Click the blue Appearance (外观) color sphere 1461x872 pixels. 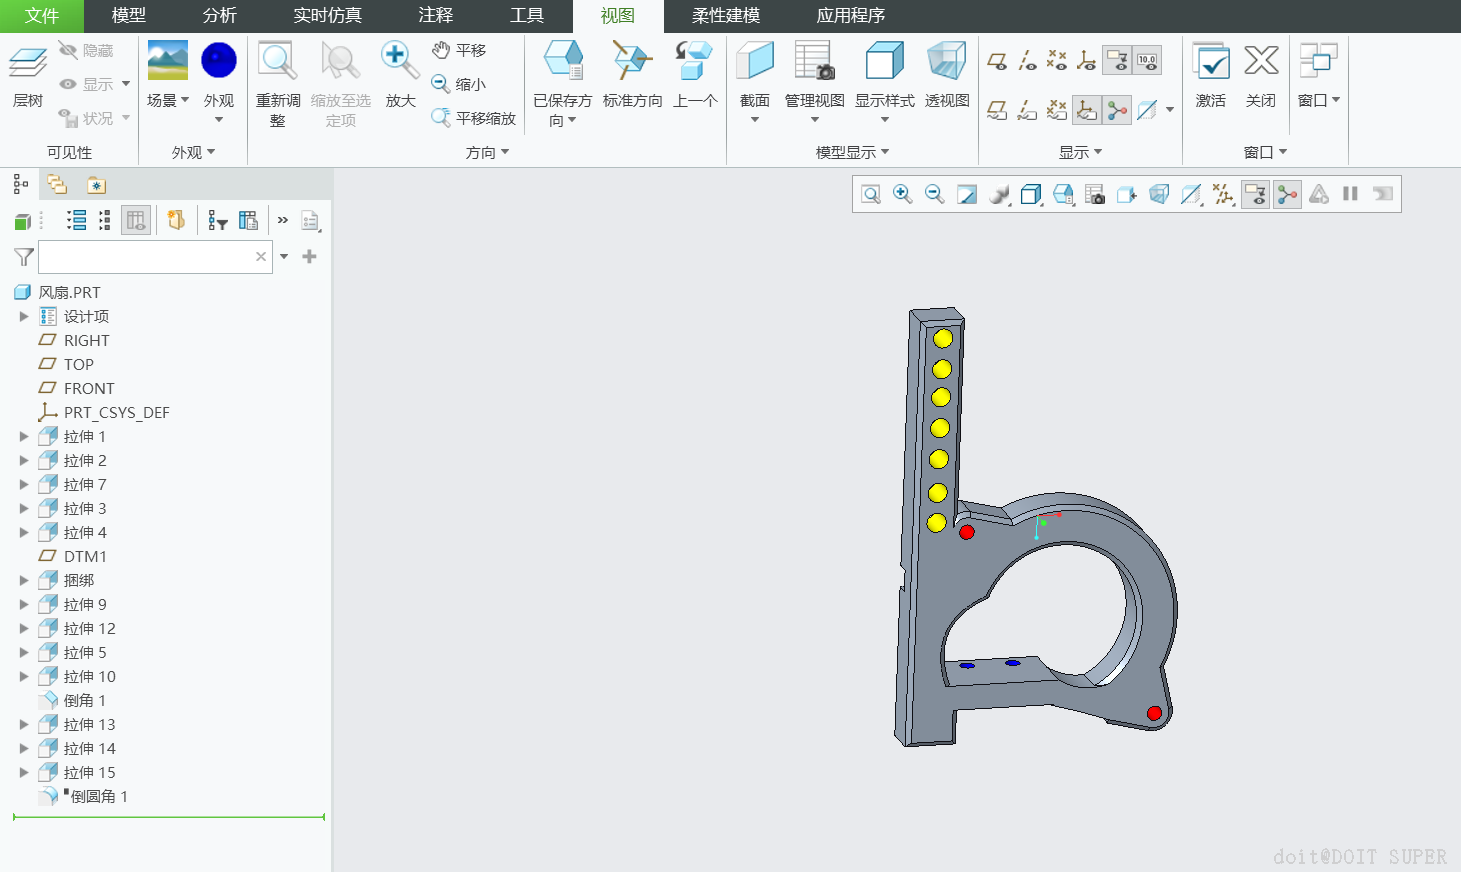(x=218, y=60)
